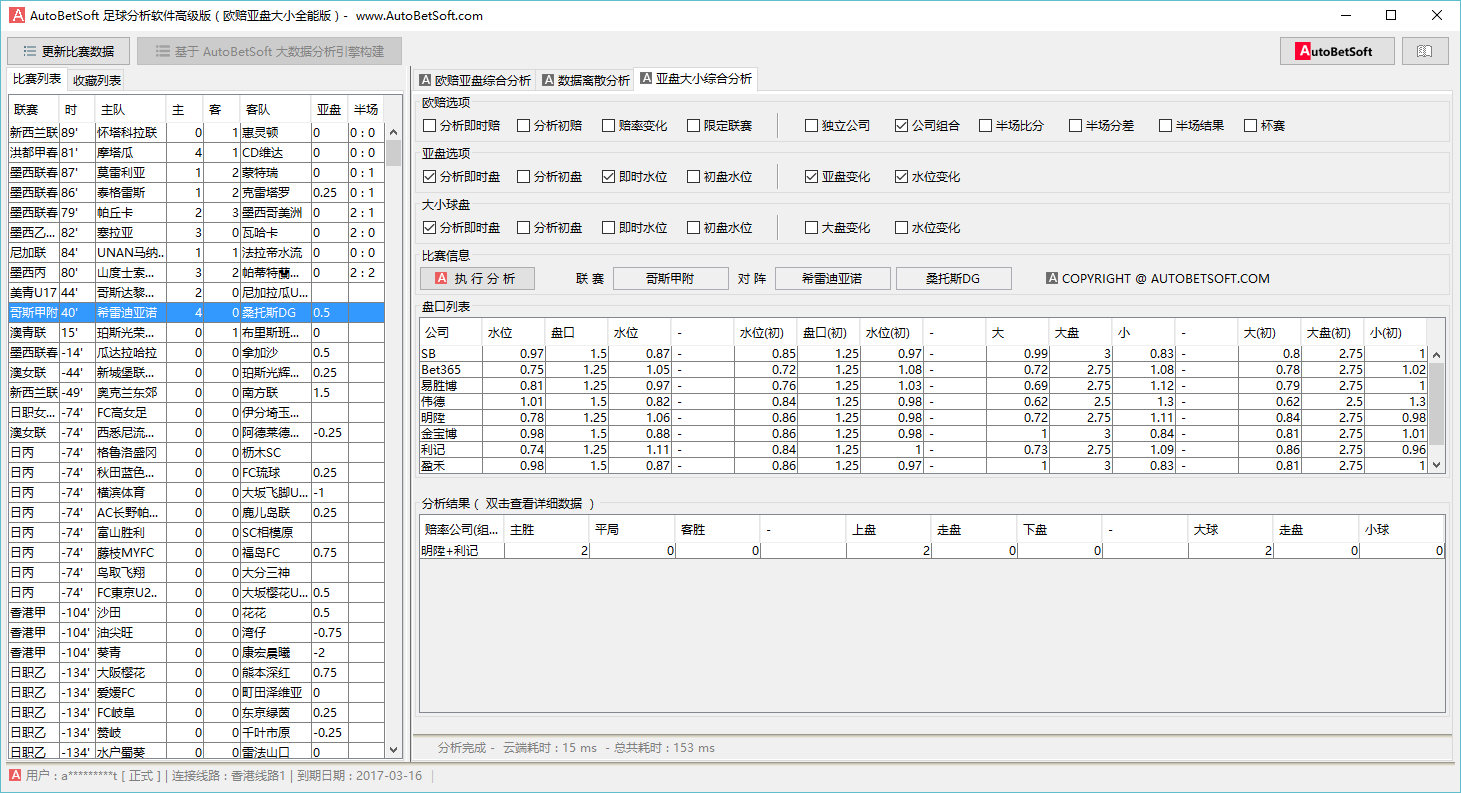The width and height of the screenshot is (1461, 793).
Task: Select the 伟德 row in odds list
Action: (x=924, y=401)
